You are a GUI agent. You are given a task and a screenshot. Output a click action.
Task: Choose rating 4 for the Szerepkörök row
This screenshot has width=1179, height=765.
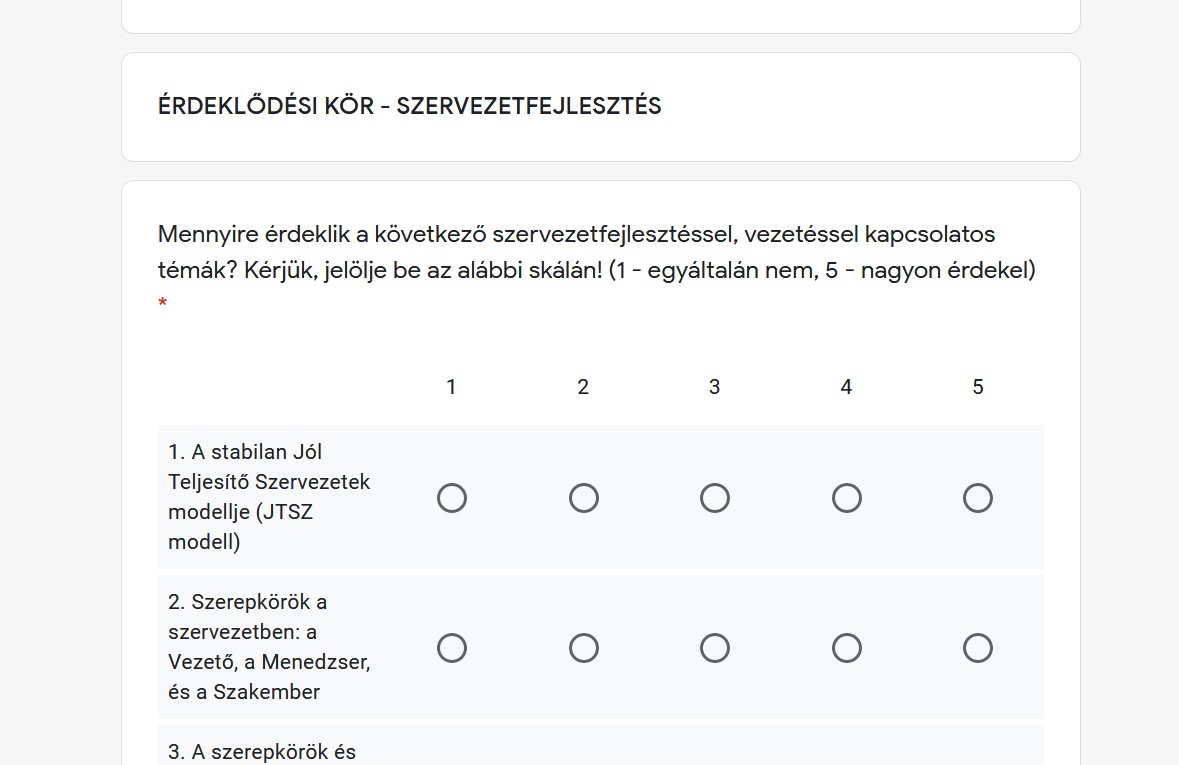[846, 648]
